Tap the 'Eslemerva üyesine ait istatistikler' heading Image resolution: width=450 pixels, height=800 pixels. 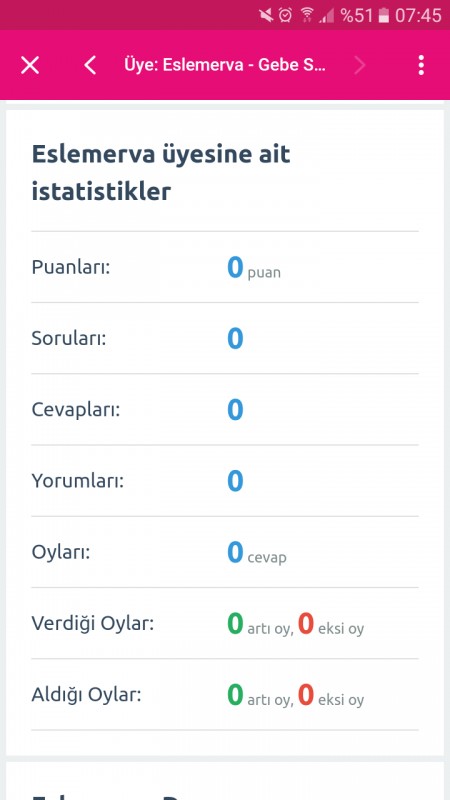(161, 173)
